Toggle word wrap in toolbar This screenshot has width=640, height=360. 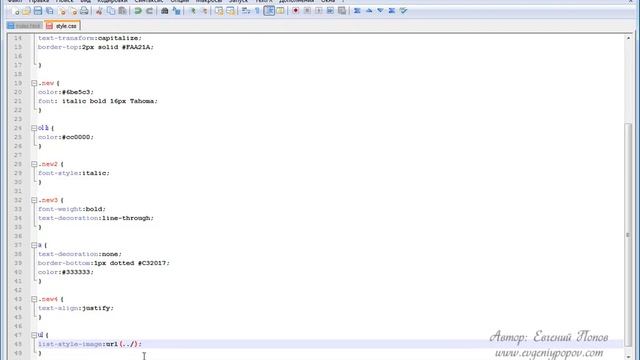[x=246, y=11]
